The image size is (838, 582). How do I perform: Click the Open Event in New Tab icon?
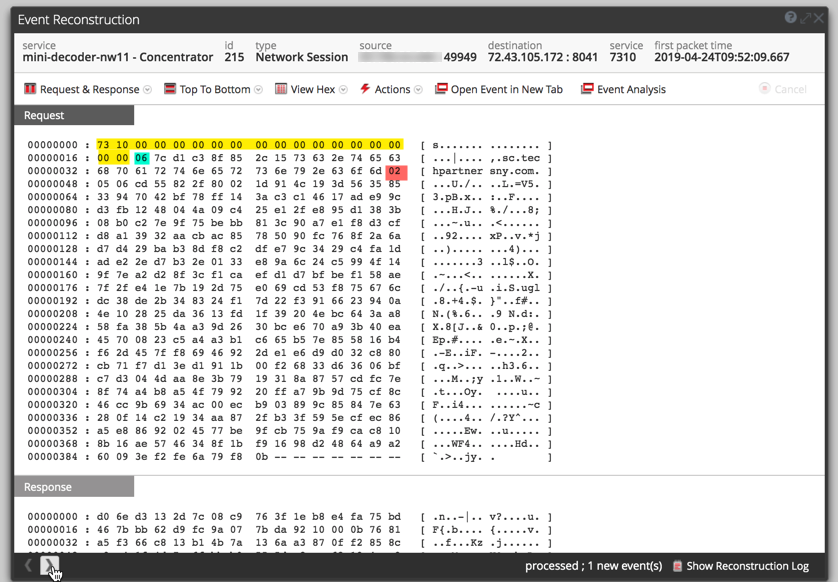tap(441, 89)
